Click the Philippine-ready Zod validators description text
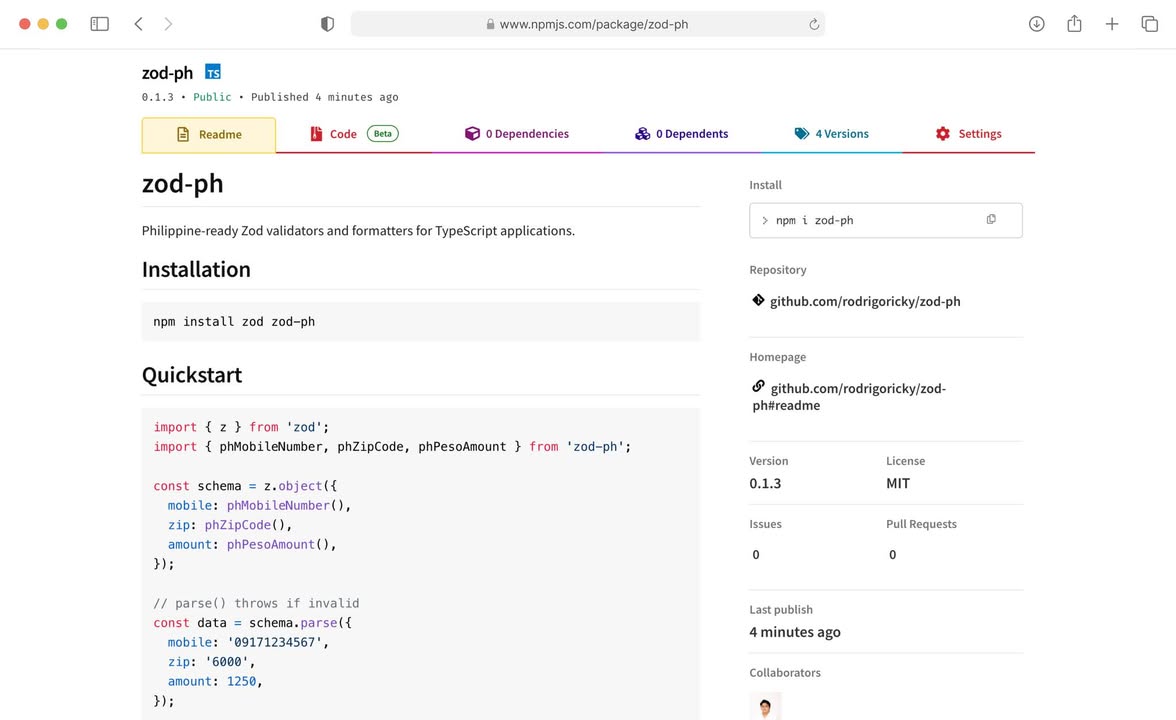Screen dimensions: 1176x720 point(358,230)
